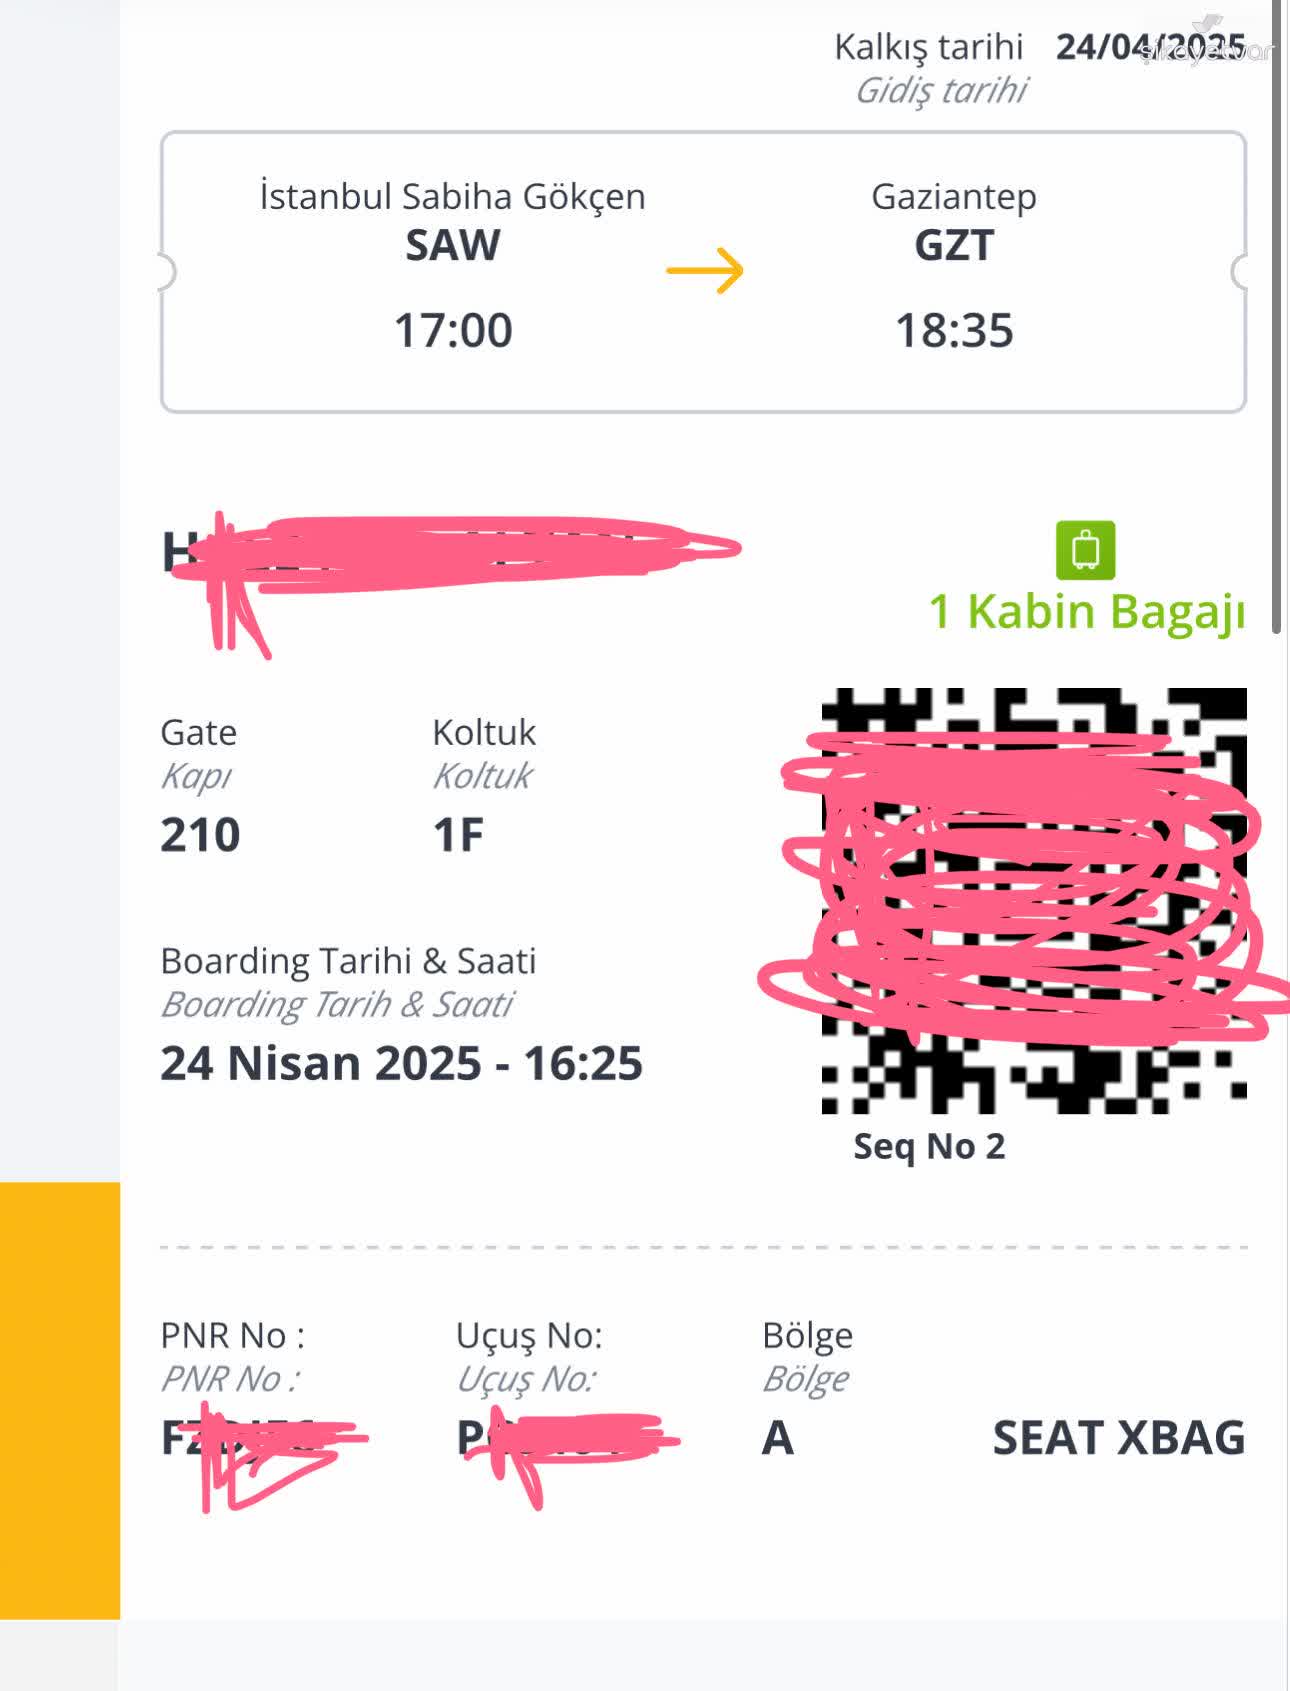Click gate number 210

200,835
